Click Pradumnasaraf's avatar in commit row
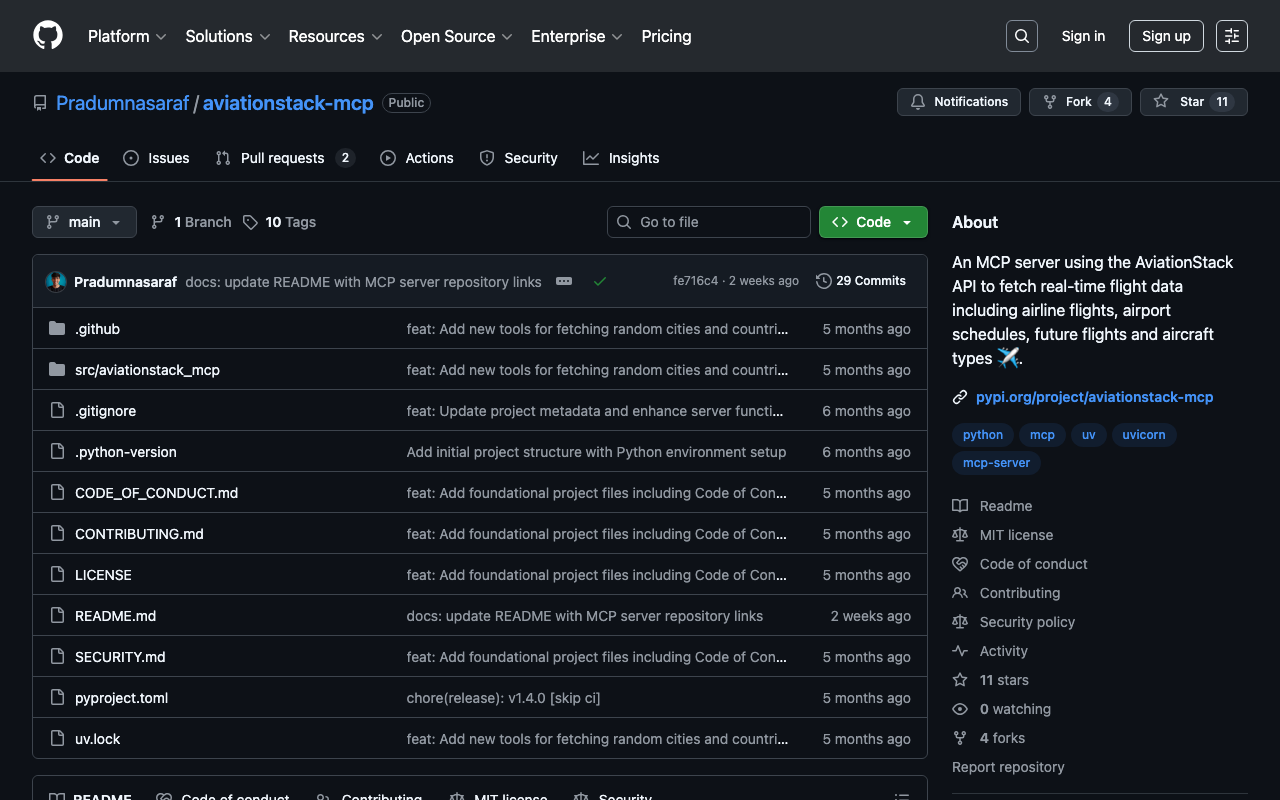The image size is (1280, 800). [x=56, y=282]
